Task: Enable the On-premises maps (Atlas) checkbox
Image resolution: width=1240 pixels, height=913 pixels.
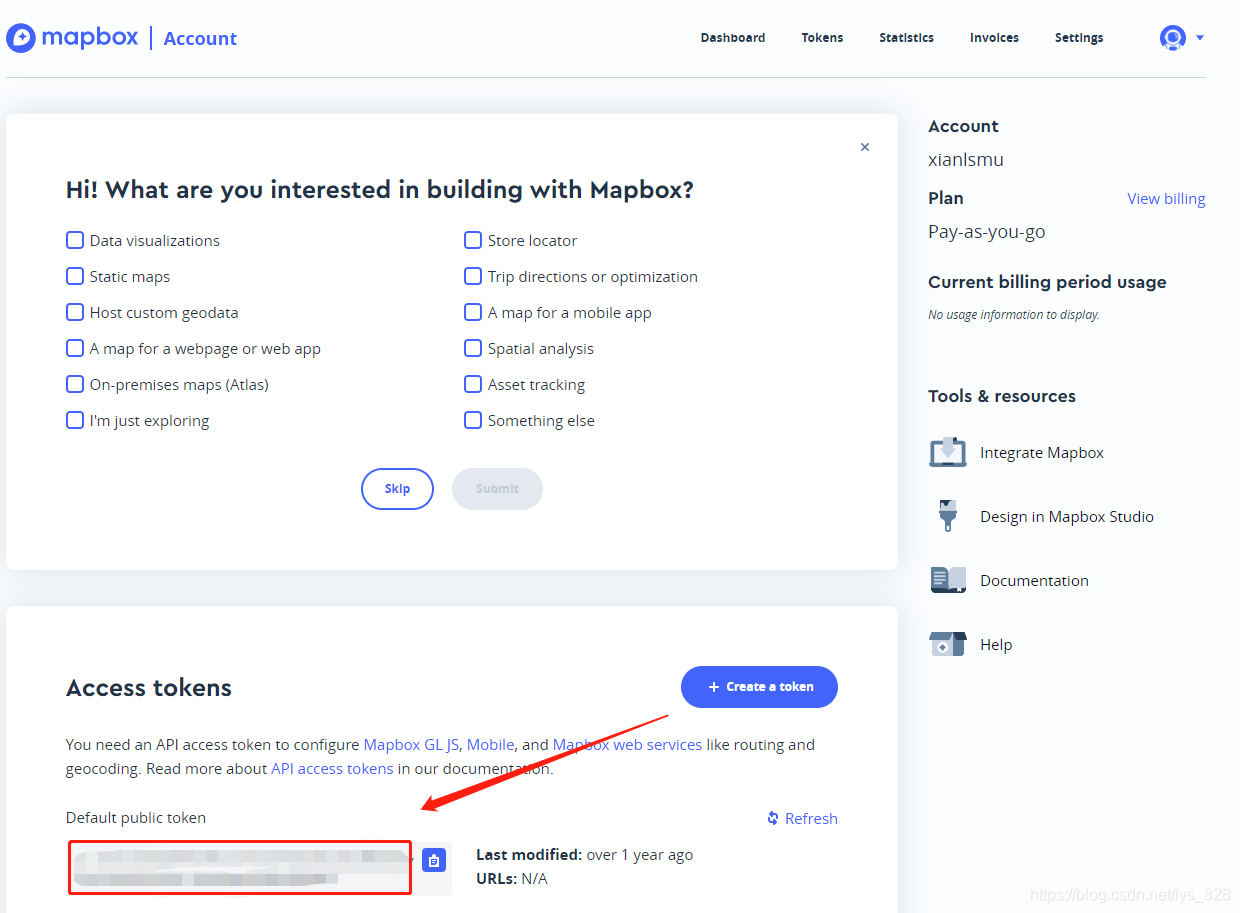Action: [x=75, y=384]
